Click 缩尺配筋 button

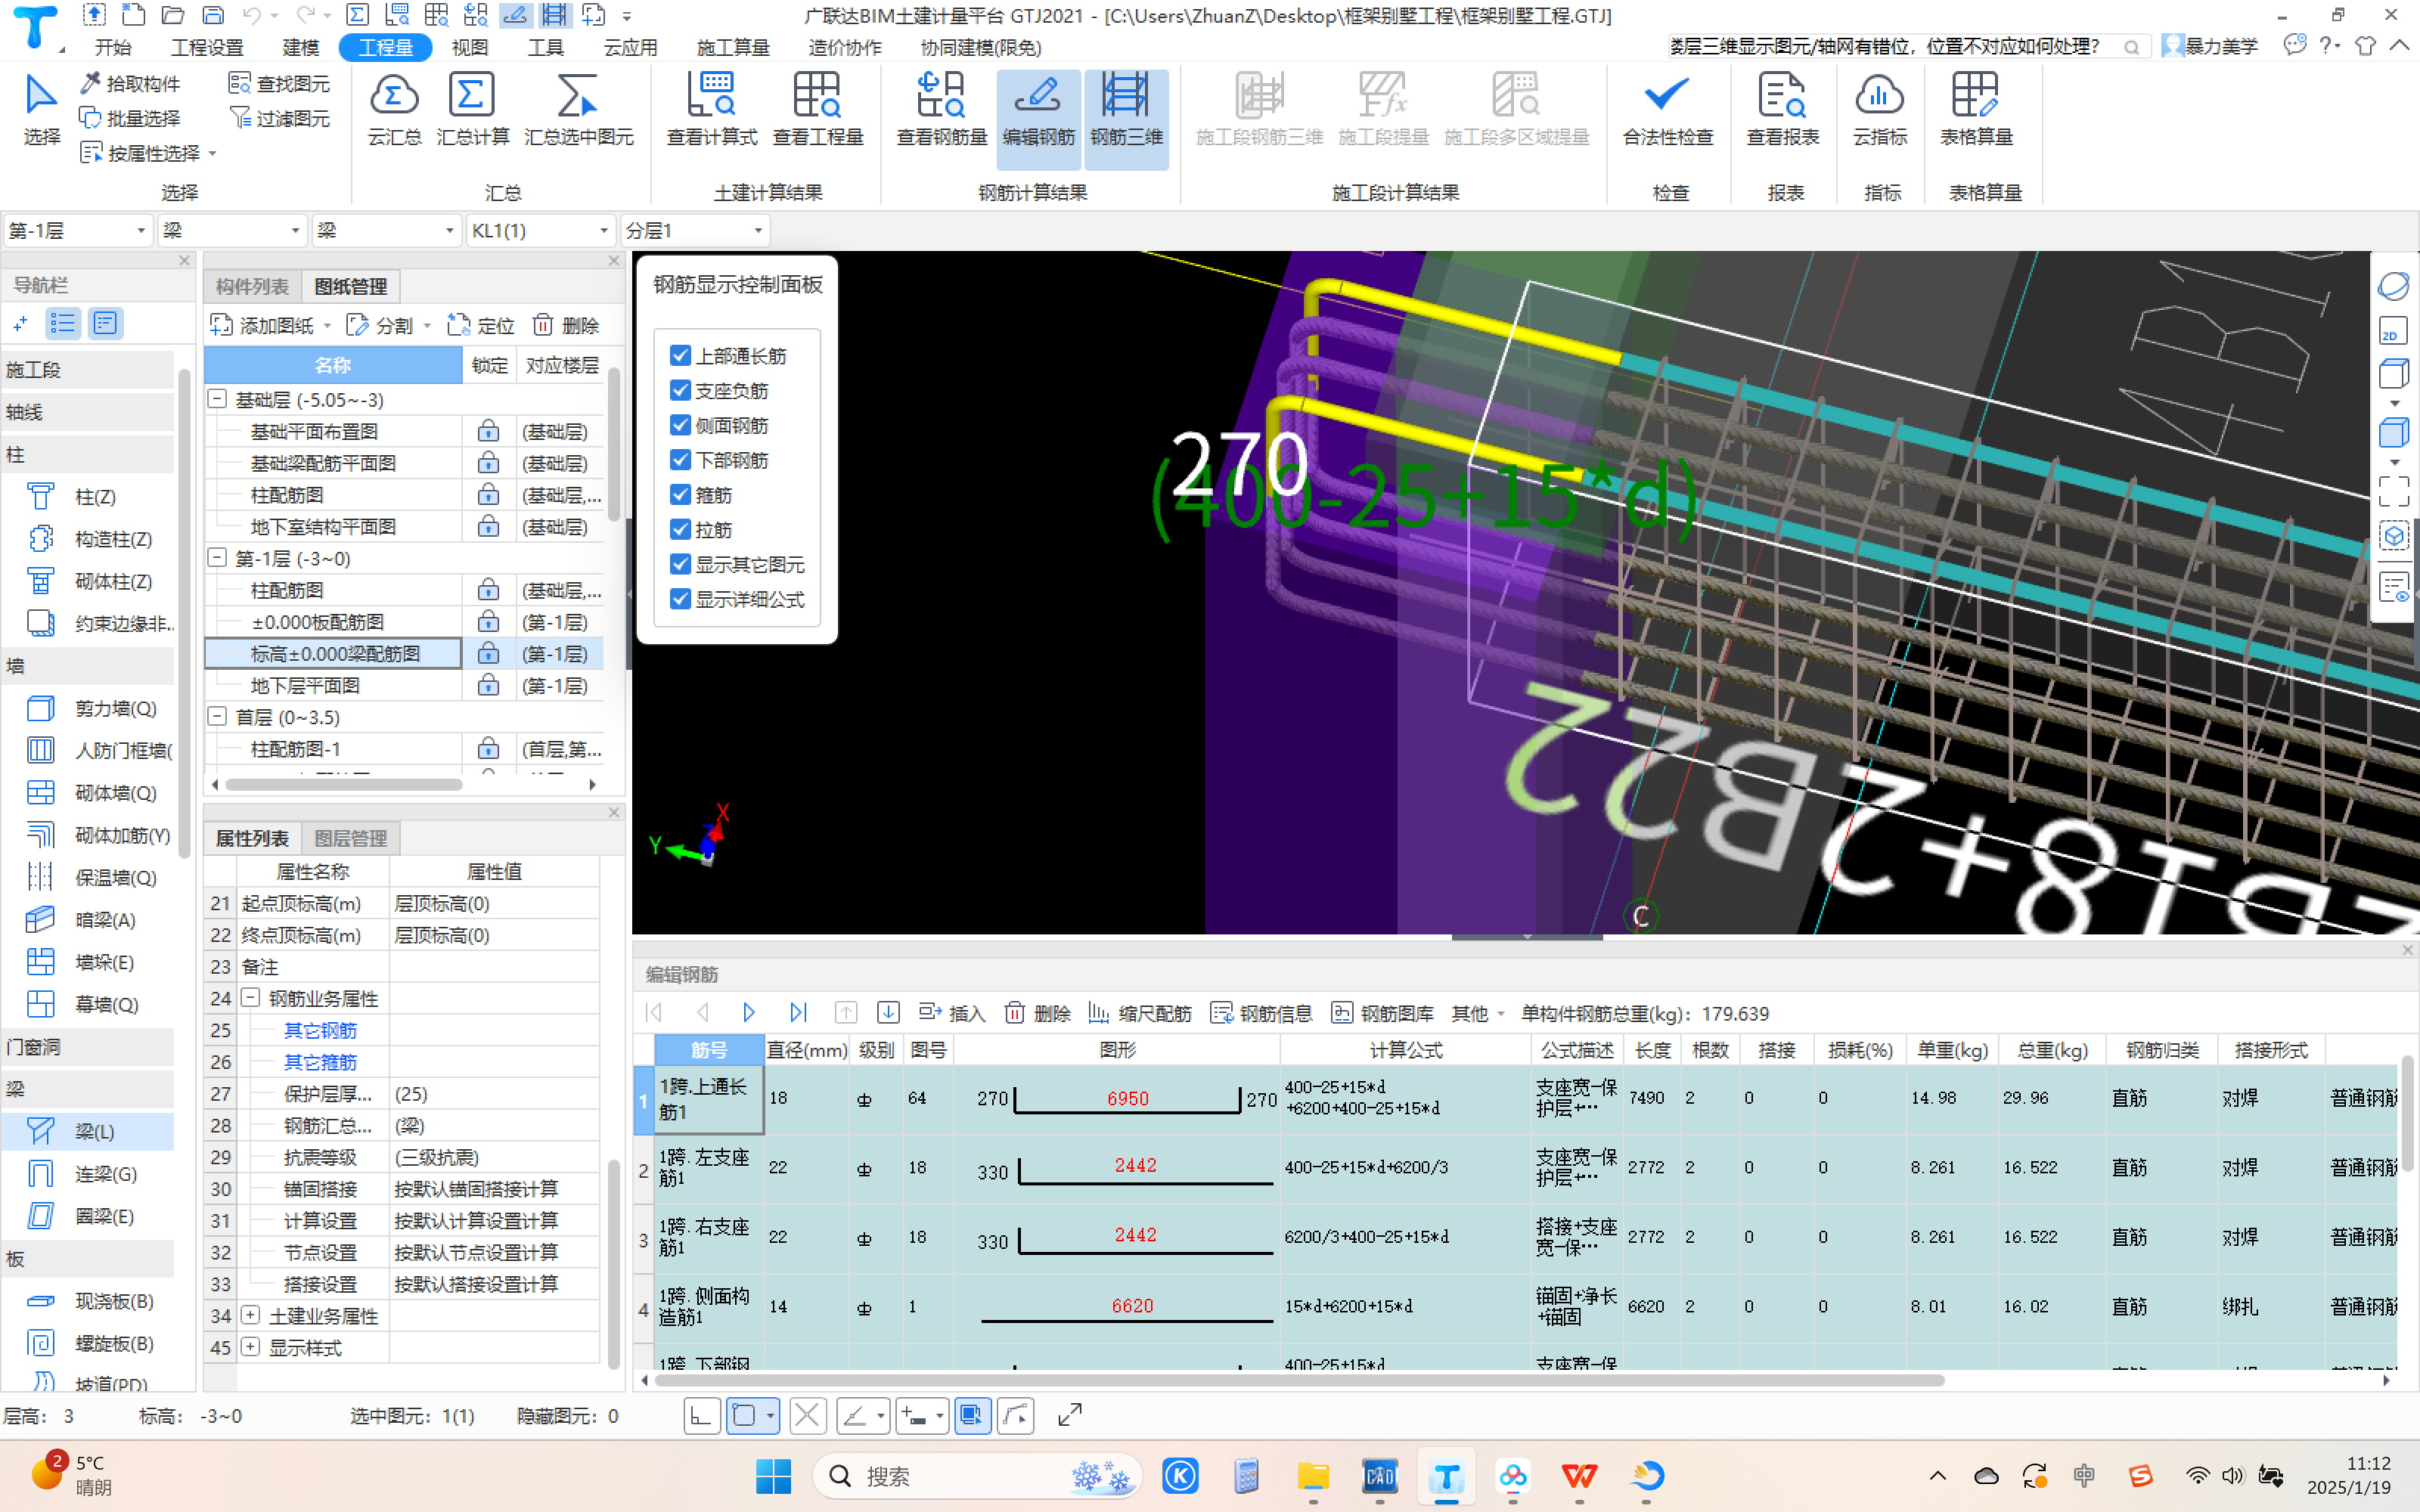[x=1140, y=1013]
